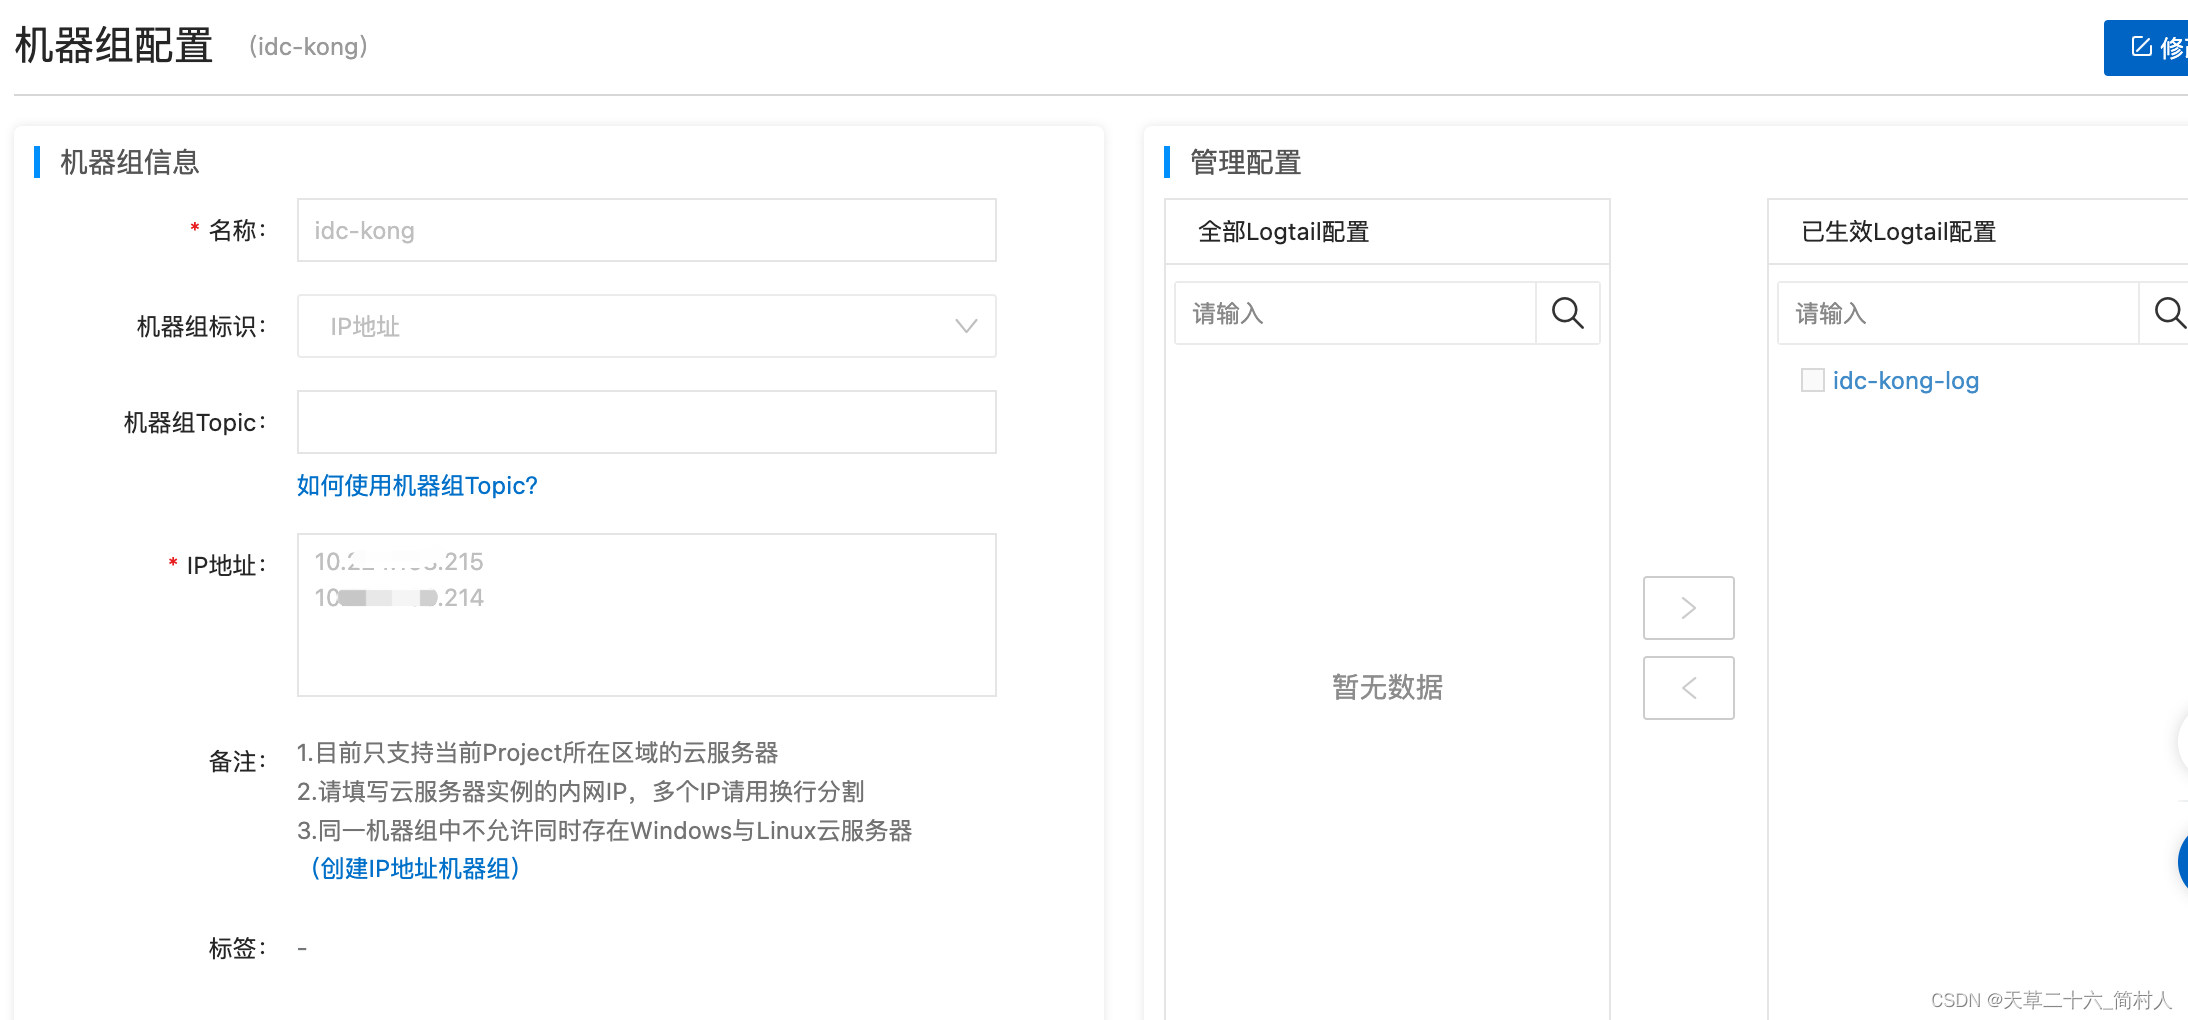Check the idc-kong-log checkbox

1812,380
